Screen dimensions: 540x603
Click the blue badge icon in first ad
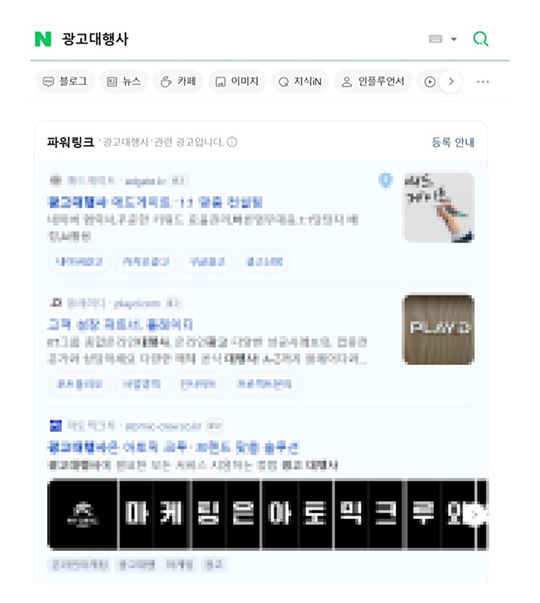(385, 180)
